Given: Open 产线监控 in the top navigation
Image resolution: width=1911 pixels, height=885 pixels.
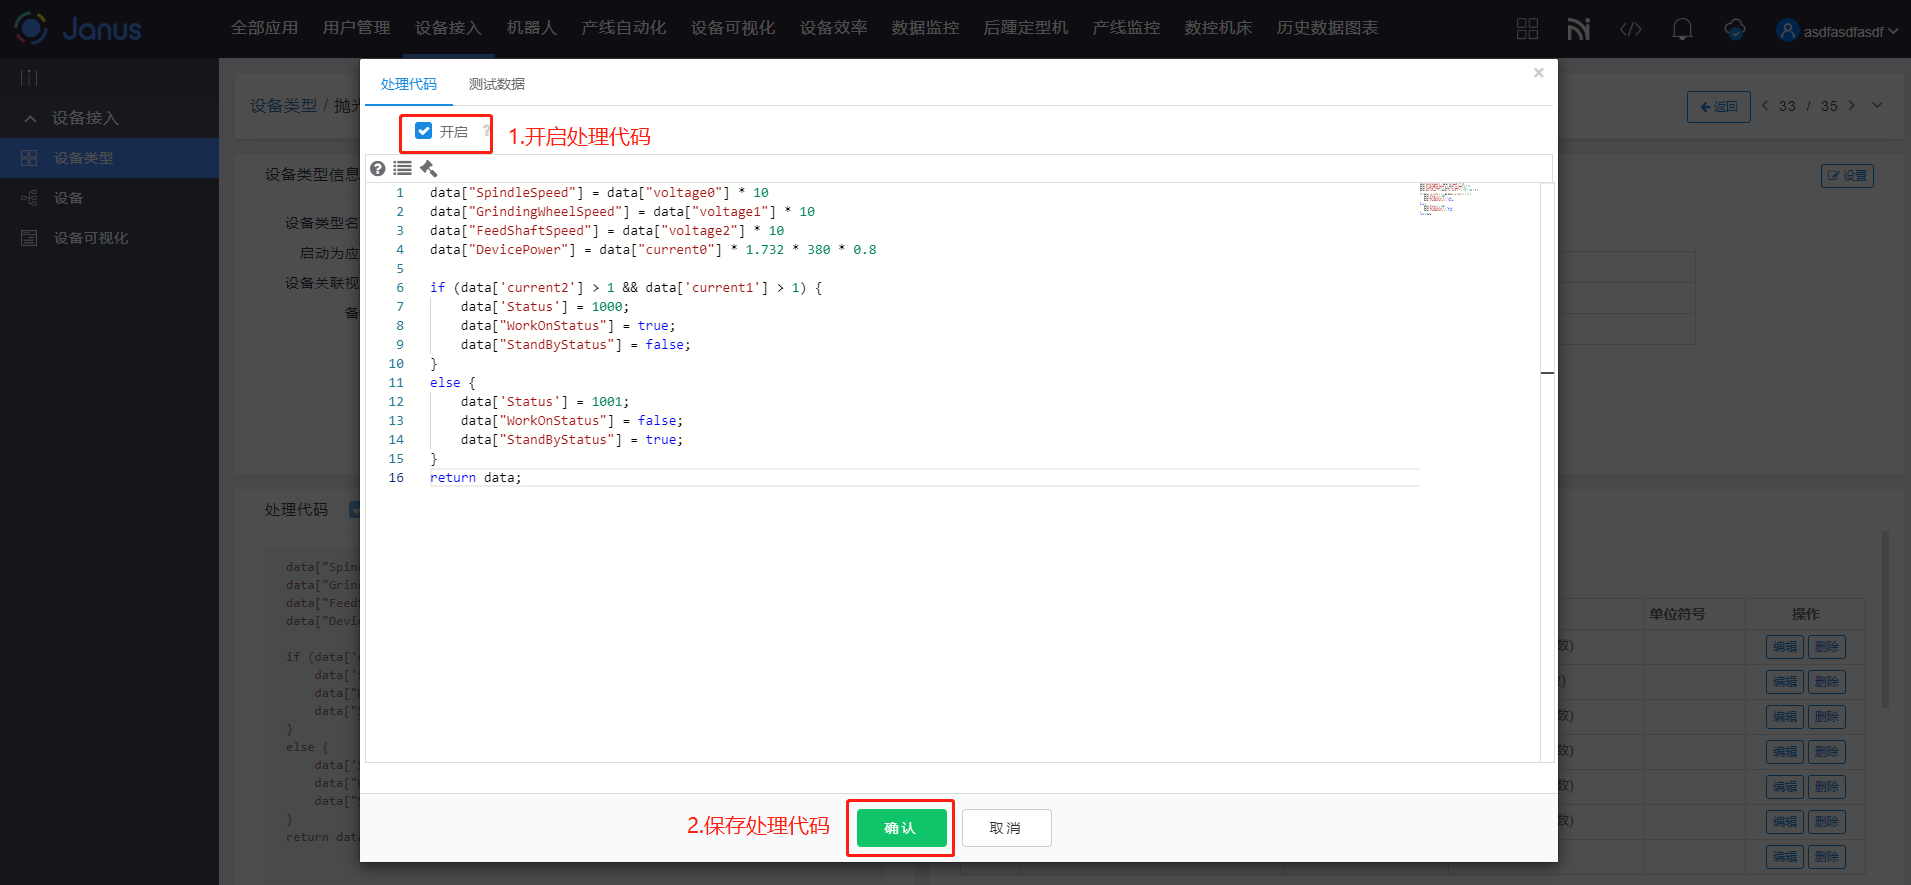Looking at the screenshot, I should click(1127, 28).
